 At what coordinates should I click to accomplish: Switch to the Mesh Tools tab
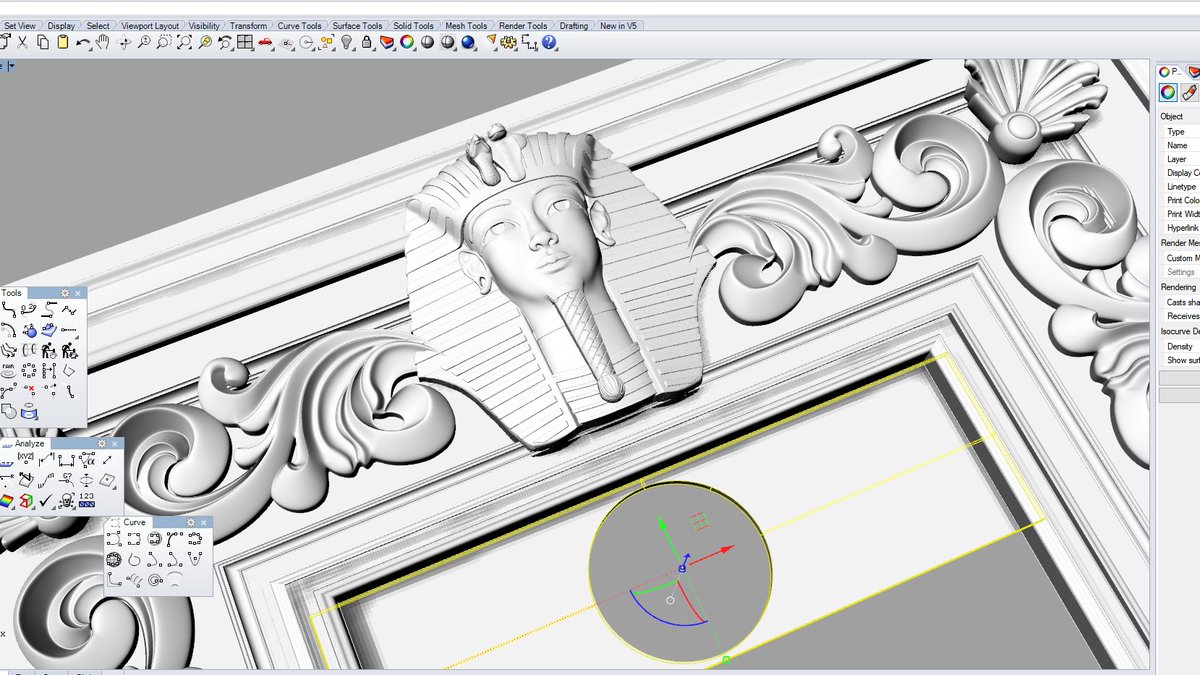[466, 25]
